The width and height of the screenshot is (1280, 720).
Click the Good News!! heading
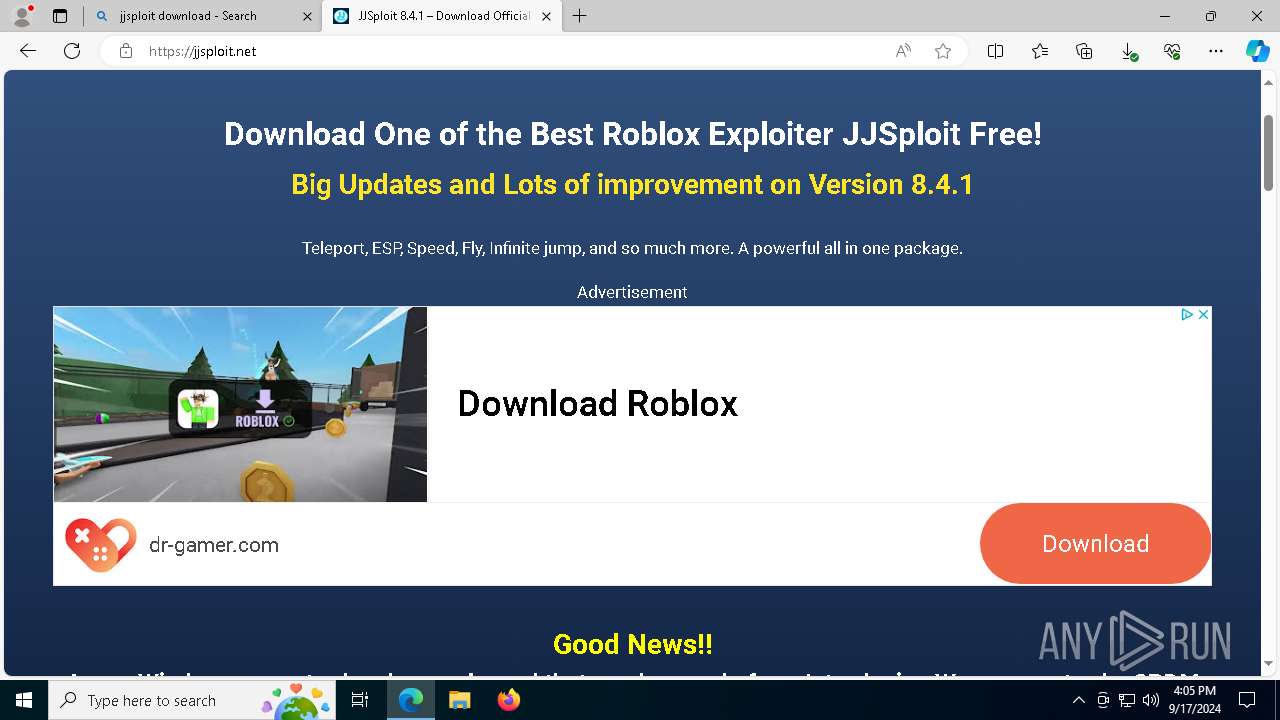[x=632, y=644]
